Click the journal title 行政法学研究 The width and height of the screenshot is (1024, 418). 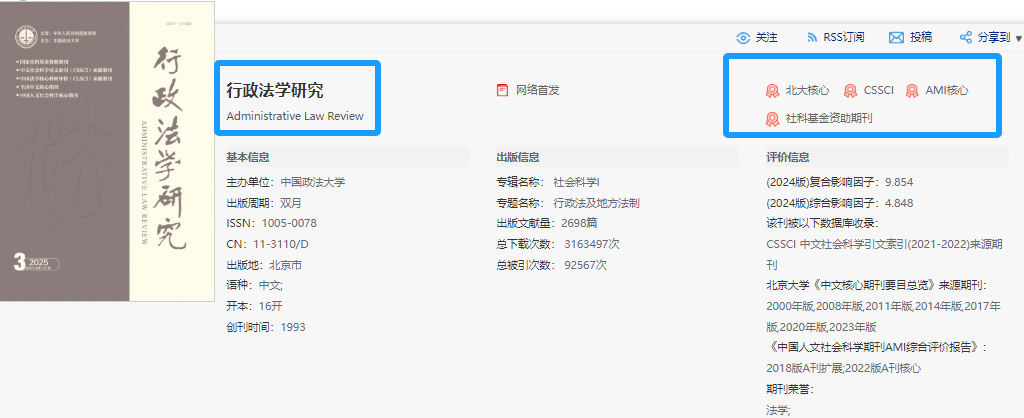(275, 91)
